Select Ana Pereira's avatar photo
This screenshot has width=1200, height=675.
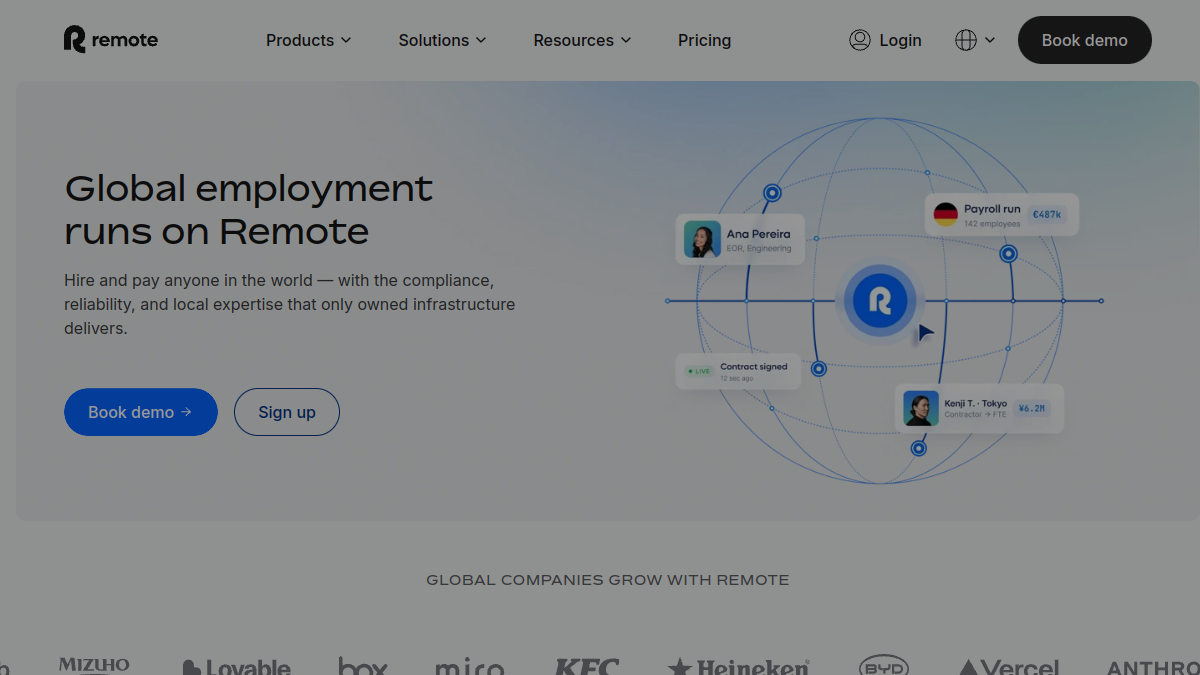click(x=702, y=240)
